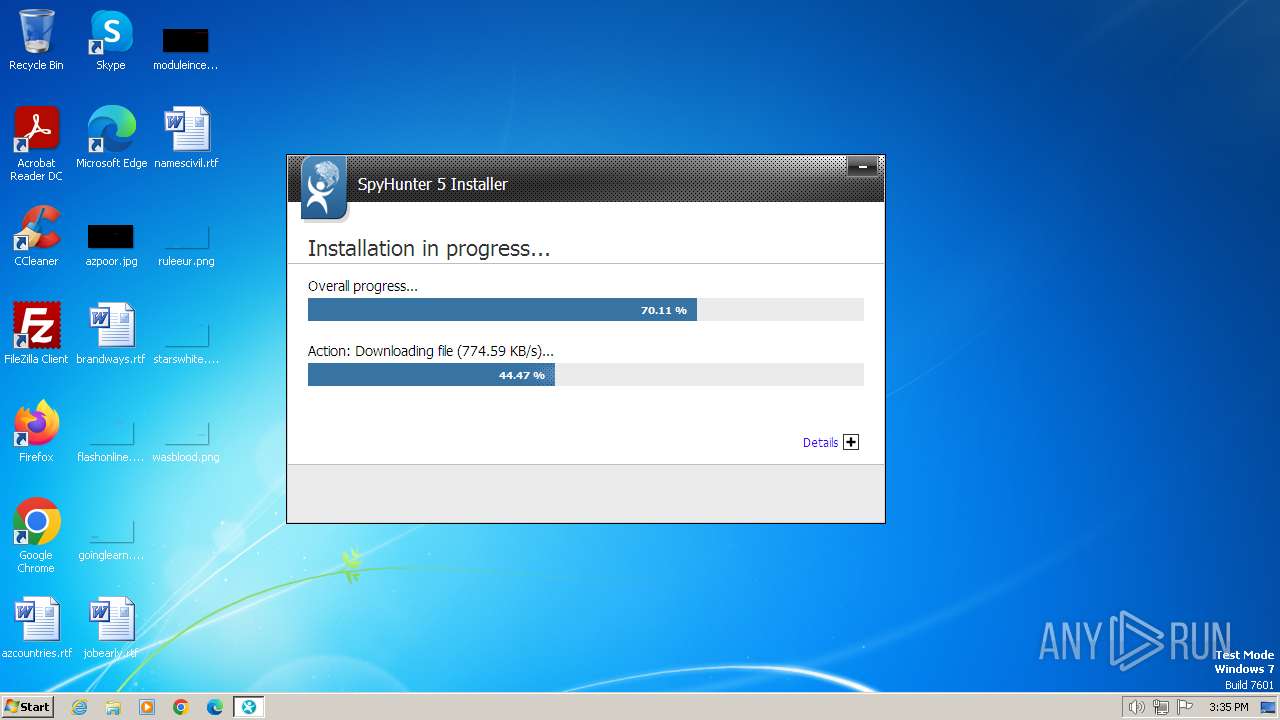Open the volume speaker tray icon
Image resolution: width=1280 pixels, height=720 pixels.
pos(1136,707)
